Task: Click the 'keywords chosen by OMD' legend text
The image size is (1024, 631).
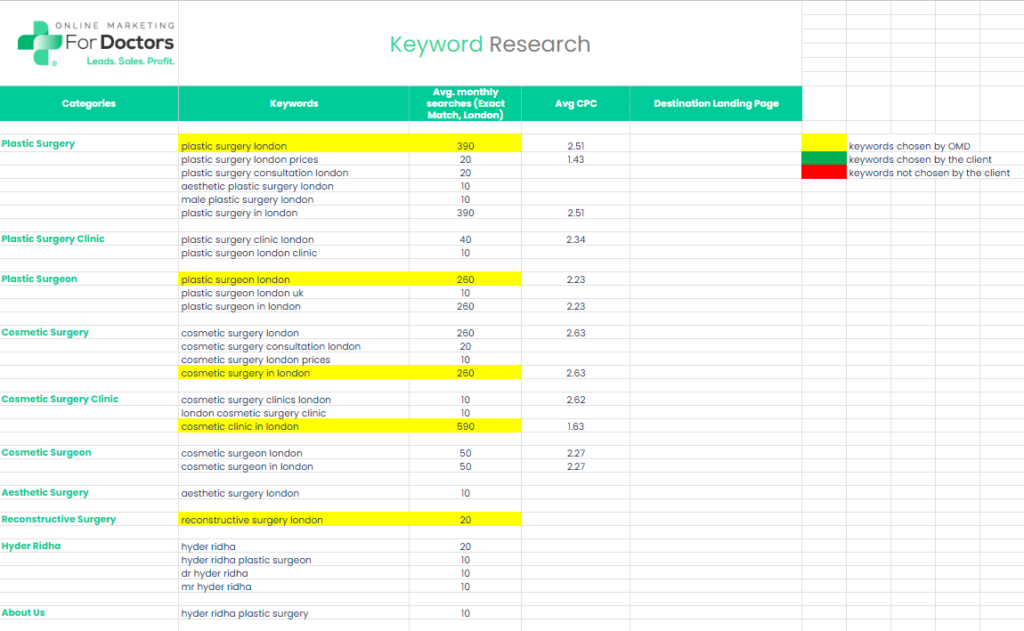Action: [x=909, y=146]
